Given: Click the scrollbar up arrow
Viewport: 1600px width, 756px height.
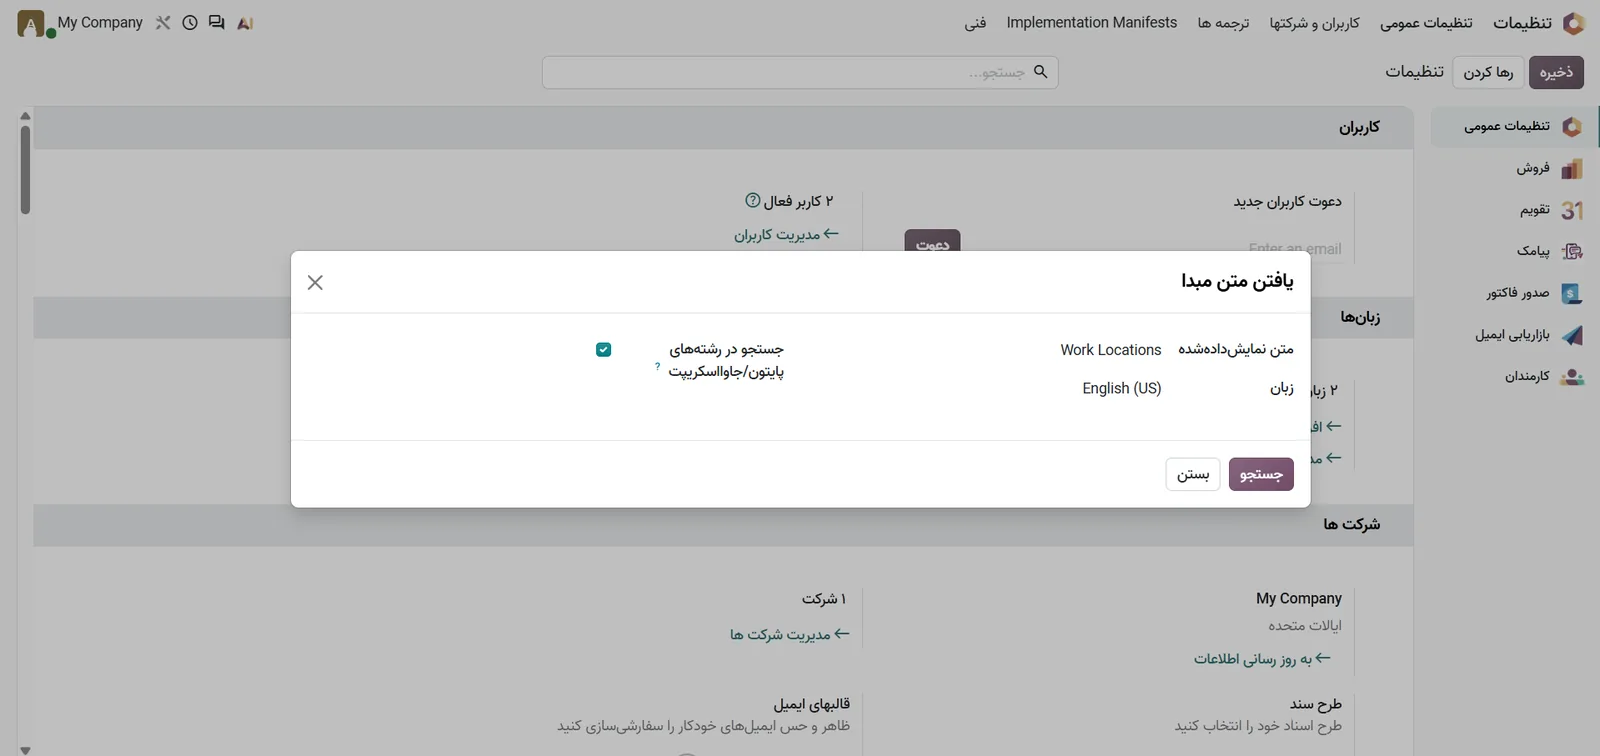Looking at the screenshot, I should pyautogui.click(x=25, y=116).
